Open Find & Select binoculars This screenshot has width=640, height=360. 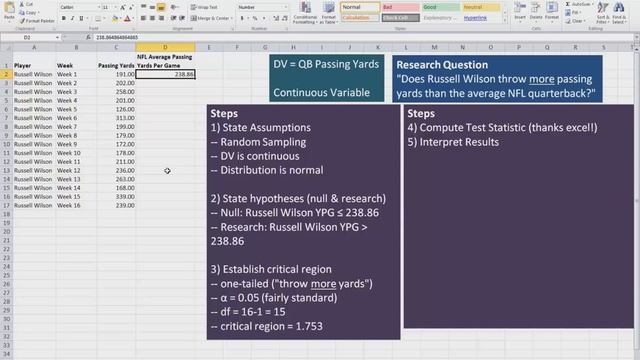pyautogui.click(x=619, y=12)
